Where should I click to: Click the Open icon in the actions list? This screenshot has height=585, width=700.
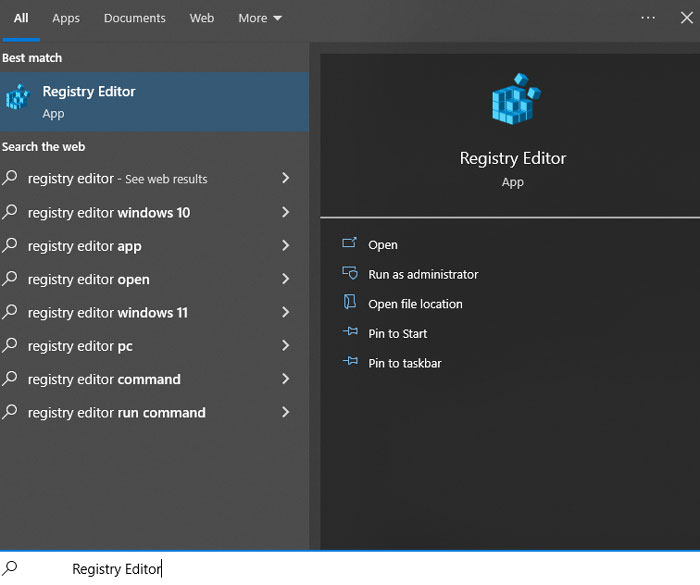tap(349, 242)
